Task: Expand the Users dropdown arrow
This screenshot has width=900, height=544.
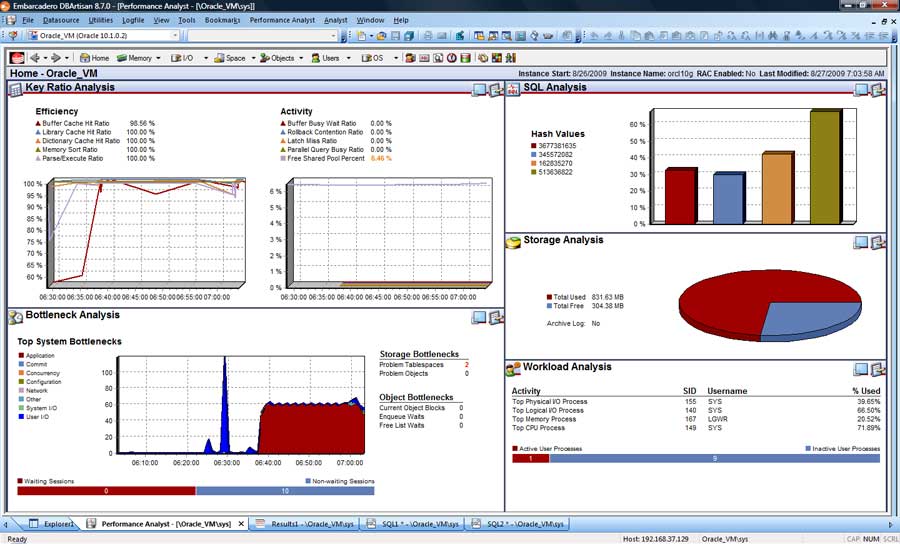Action: [x=348, y=58]
